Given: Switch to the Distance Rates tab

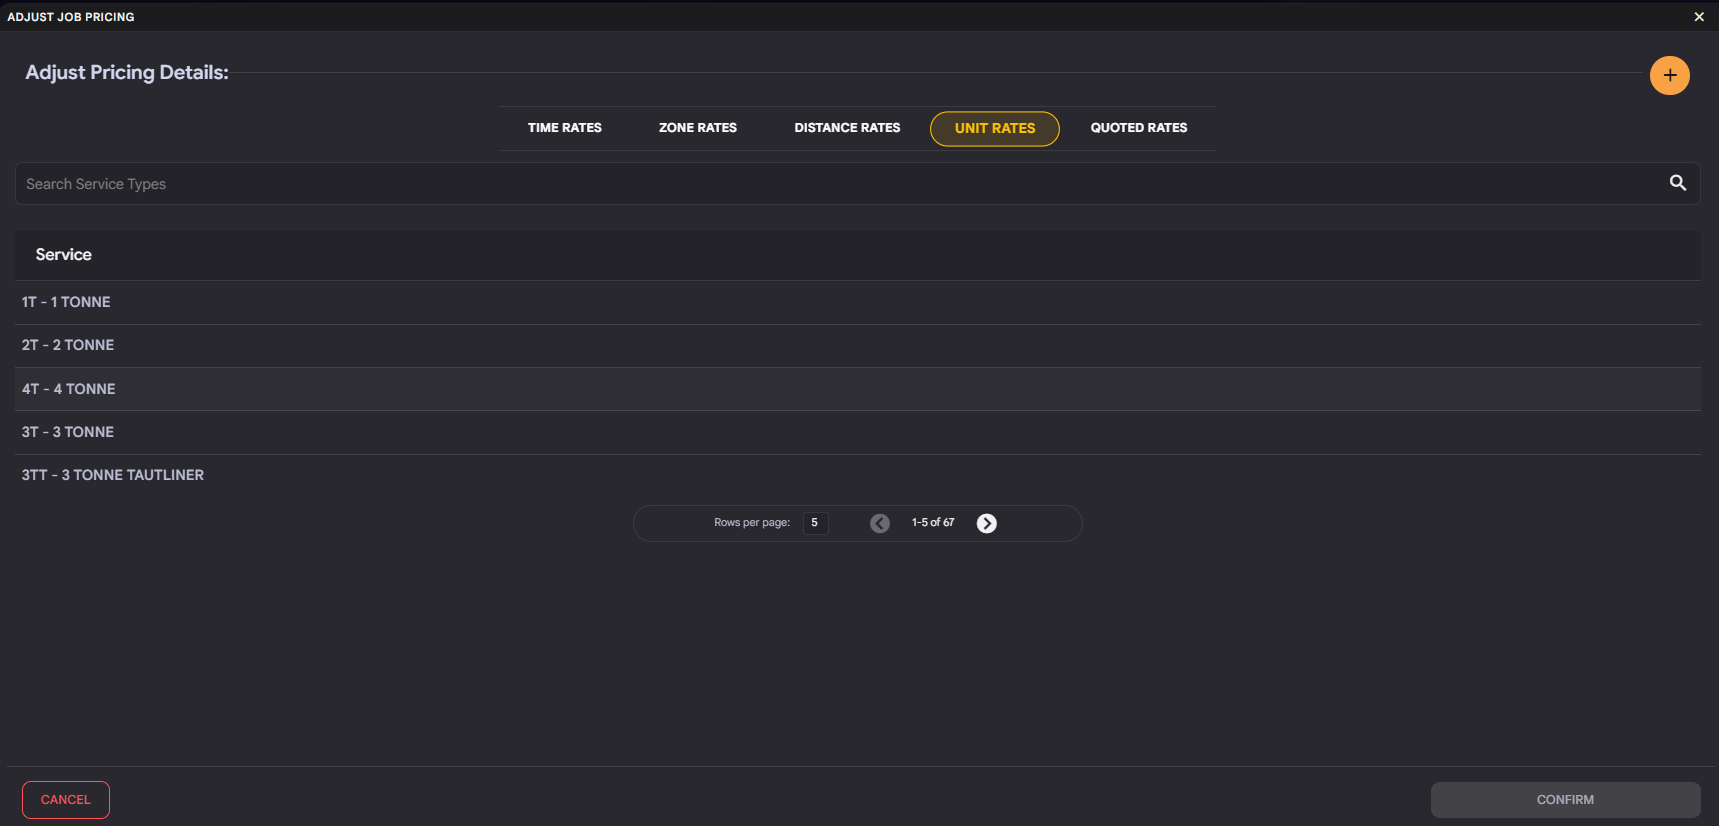Looking at the screenshot, I should point(847,128).
